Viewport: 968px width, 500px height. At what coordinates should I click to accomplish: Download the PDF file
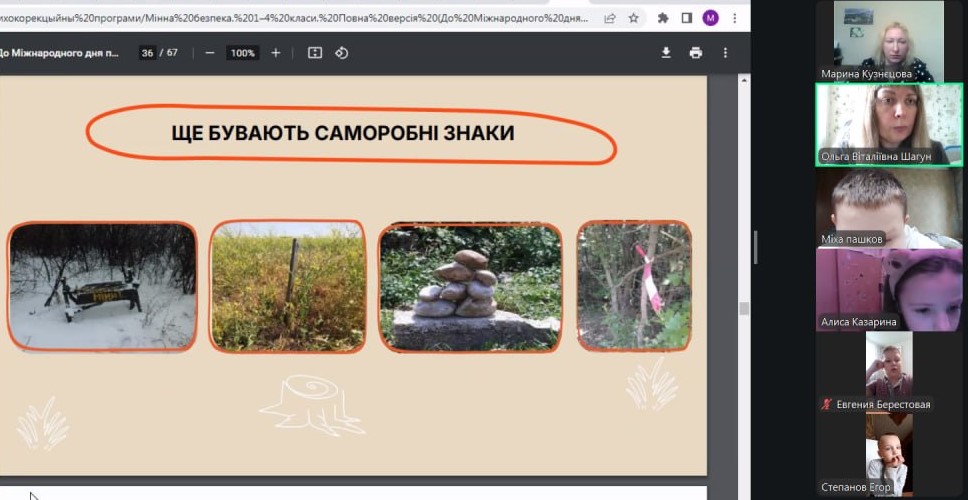[x=666, y=53]
